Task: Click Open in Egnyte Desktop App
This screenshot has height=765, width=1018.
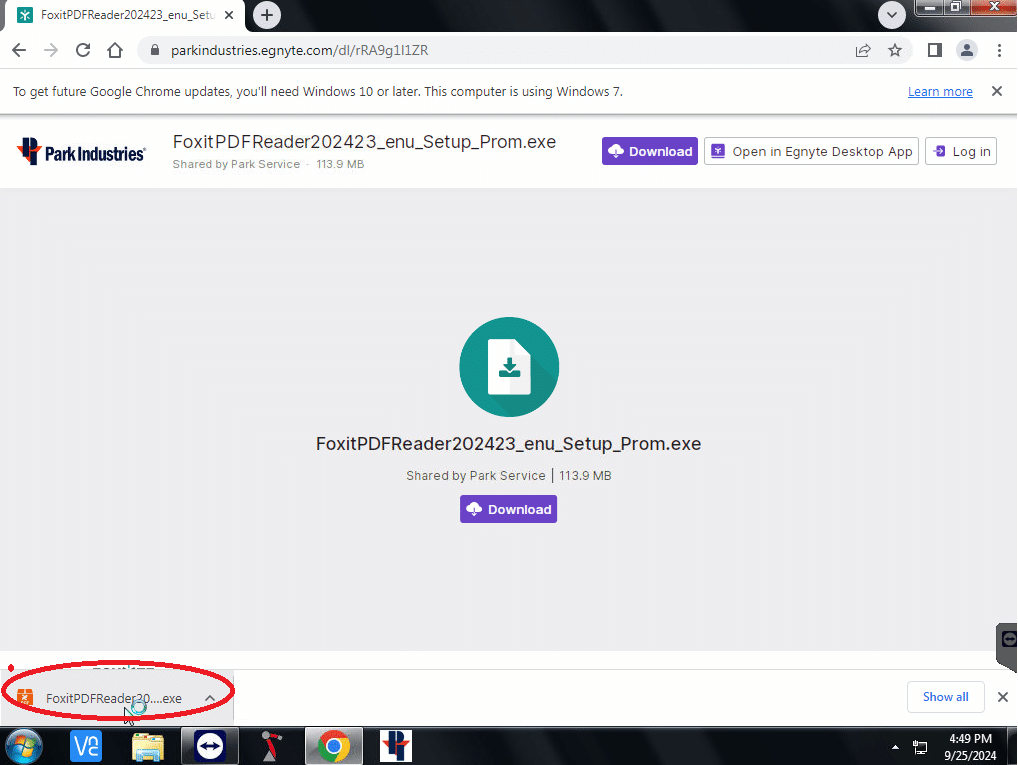Action: (x=811, y=152)
